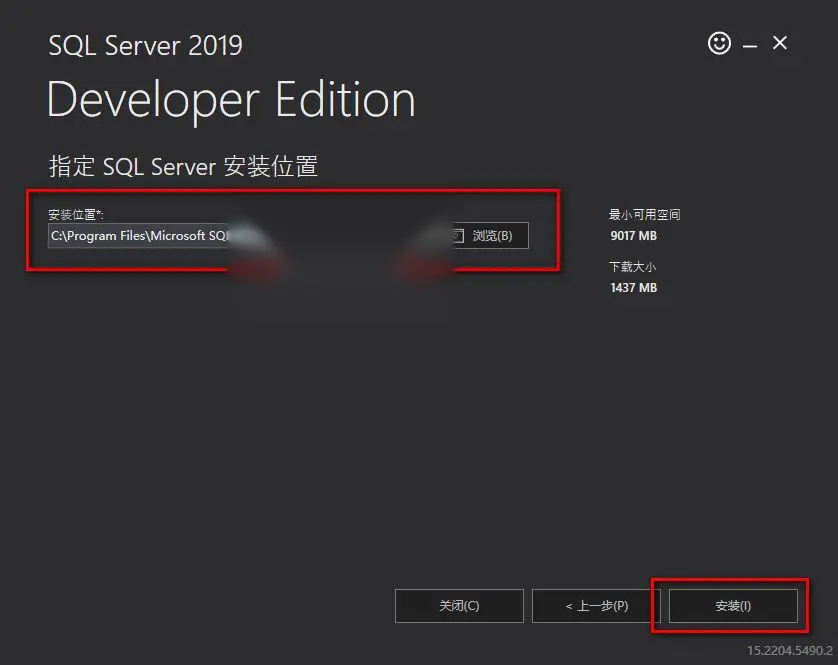The height and width of the screenshot is (665, 838).
Task: Click the SQL Server 2019 title text
Action: click(x=145, y=45)
